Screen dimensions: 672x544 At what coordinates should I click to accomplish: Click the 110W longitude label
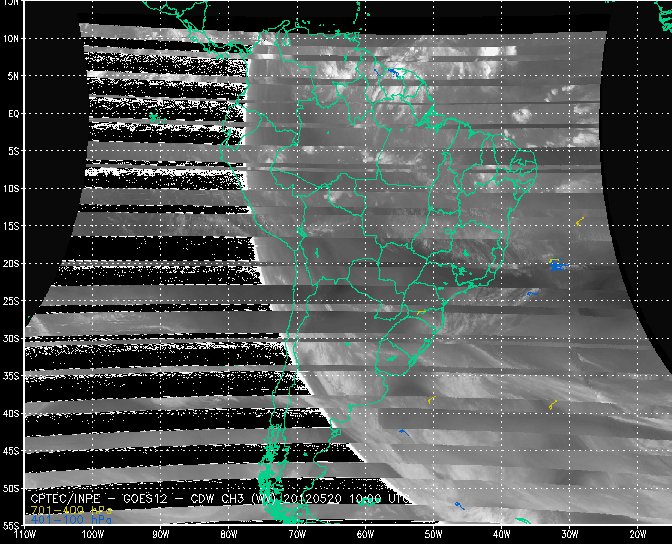point(25,535)
